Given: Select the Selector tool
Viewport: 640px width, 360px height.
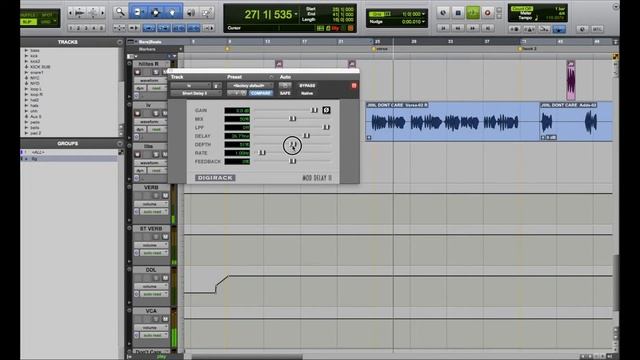Looking at the screenshot, I should [155, 12].
